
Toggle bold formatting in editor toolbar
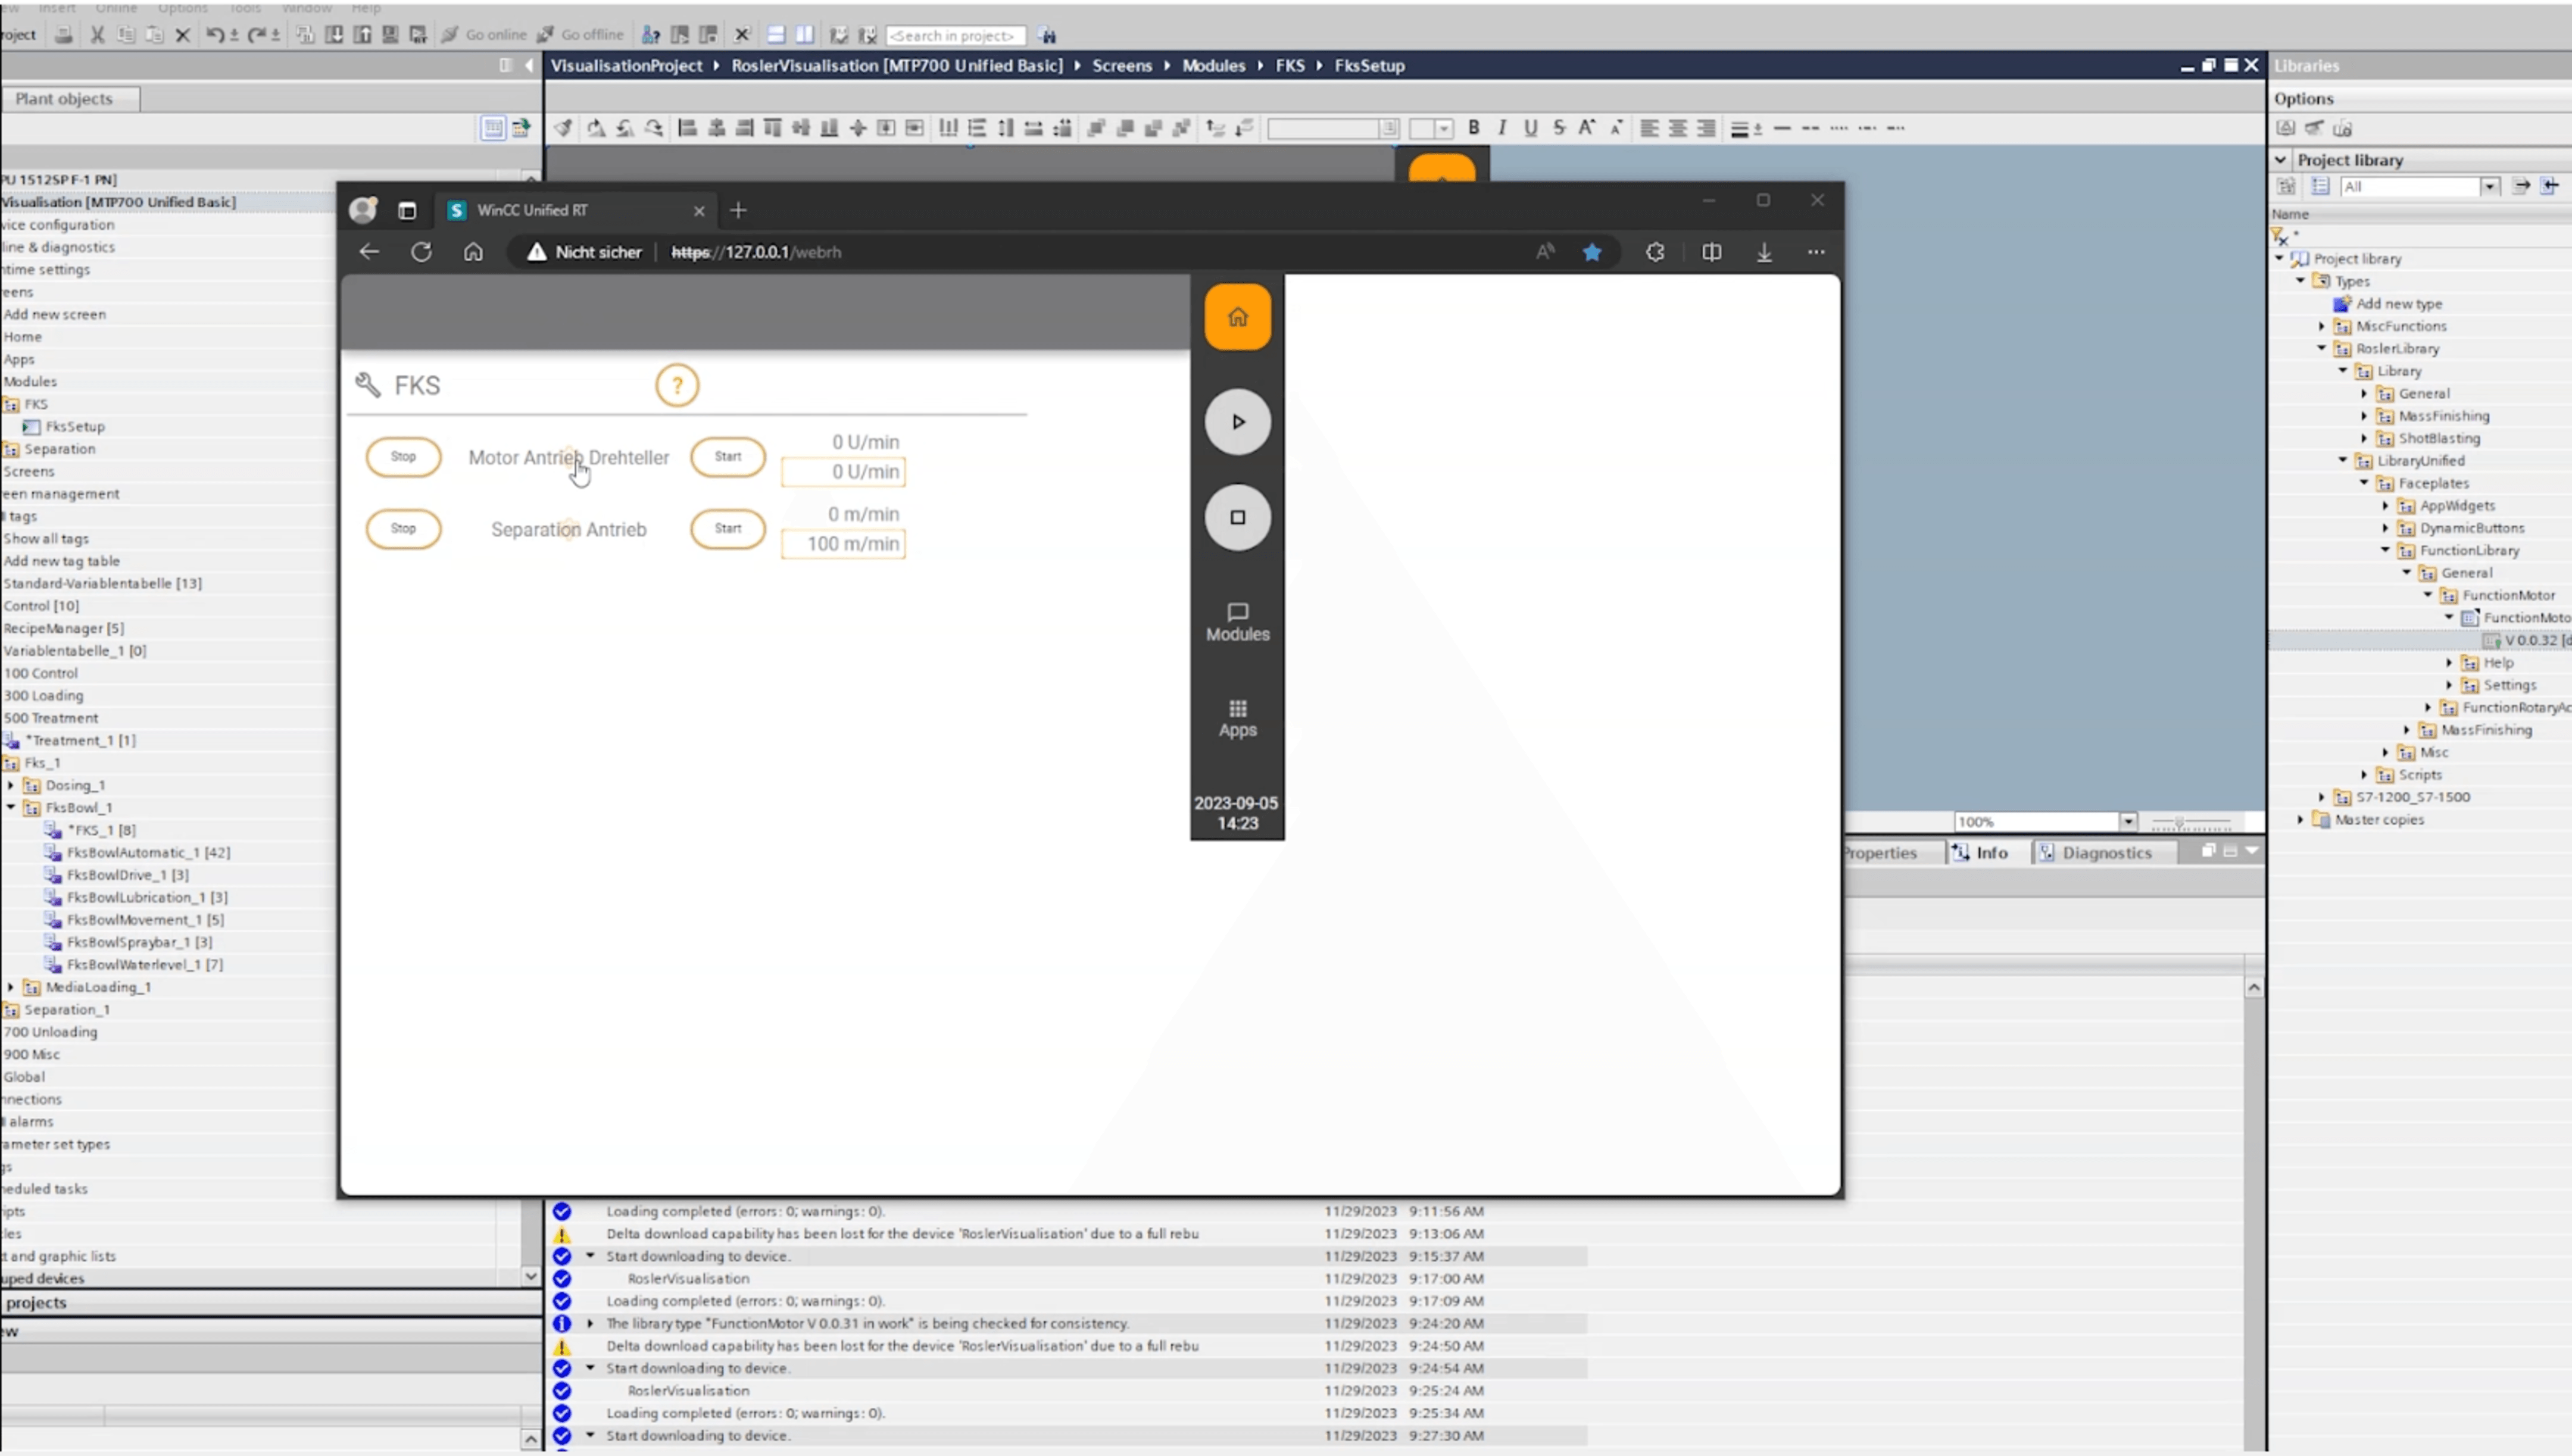(x=1473, y=128)
